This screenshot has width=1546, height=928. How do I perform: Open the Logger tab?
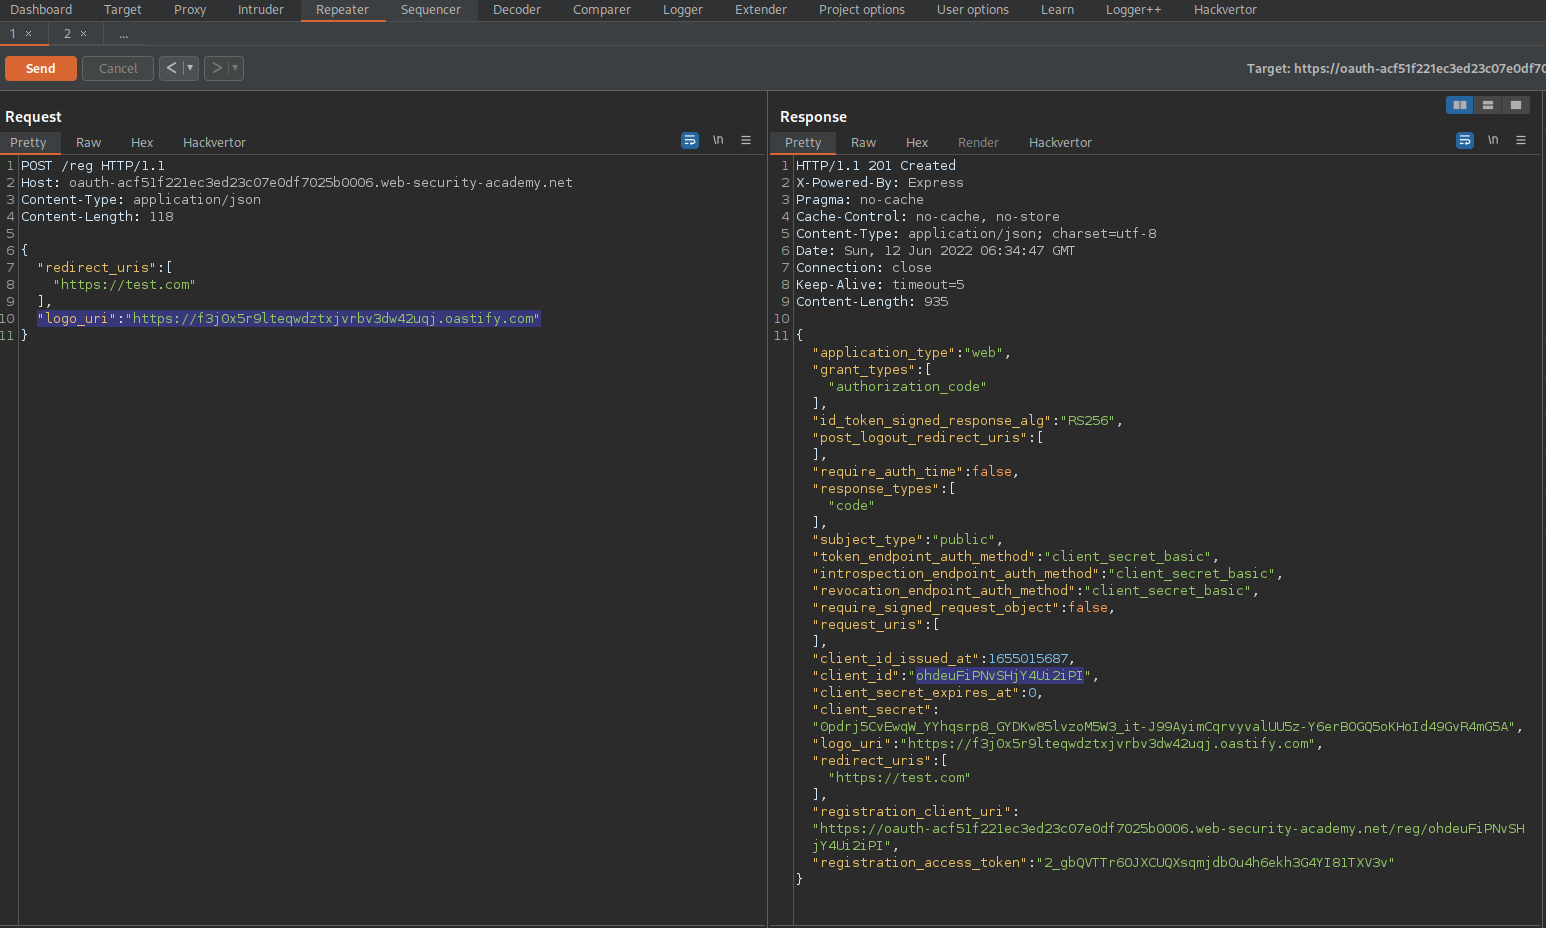683,10
